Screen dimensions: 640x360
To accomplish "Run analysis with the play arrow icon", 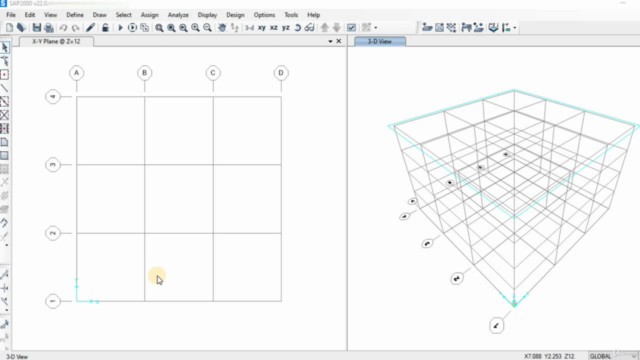I will [x=120, y=28].
